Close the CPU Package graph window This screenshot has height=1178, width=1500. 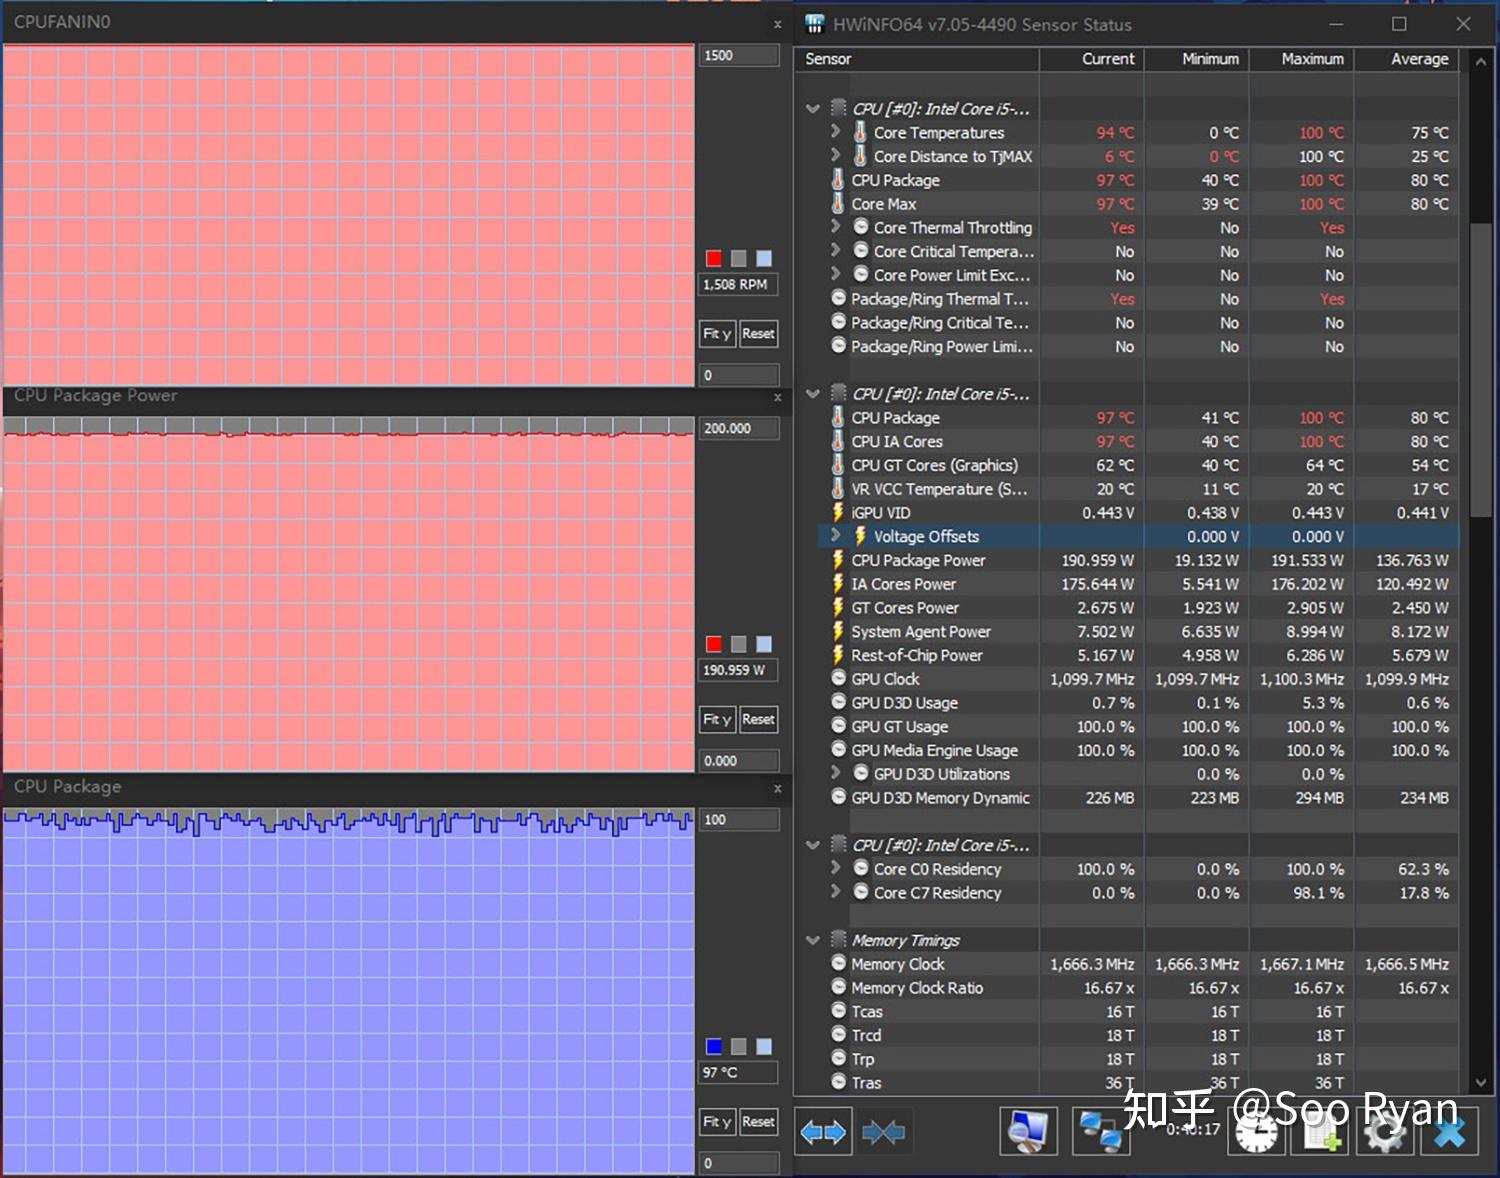tap(777, 789)
